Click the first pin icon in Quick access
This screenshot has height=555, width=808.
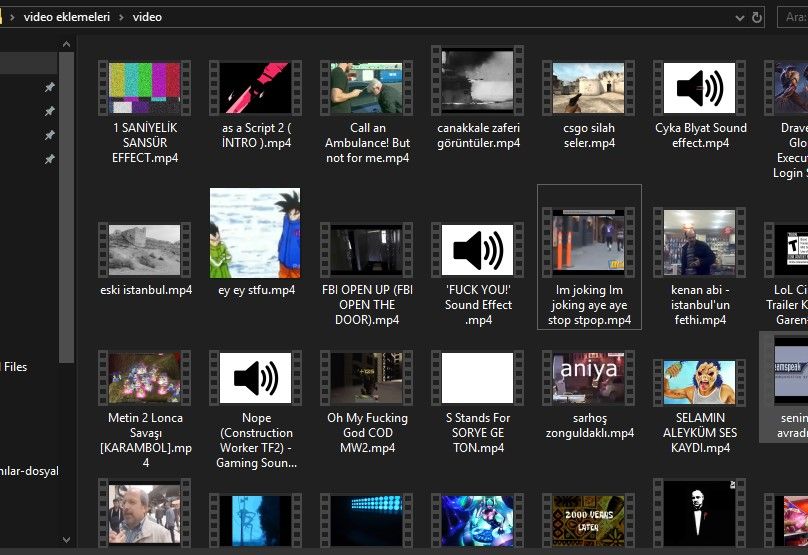click(49, 87)
